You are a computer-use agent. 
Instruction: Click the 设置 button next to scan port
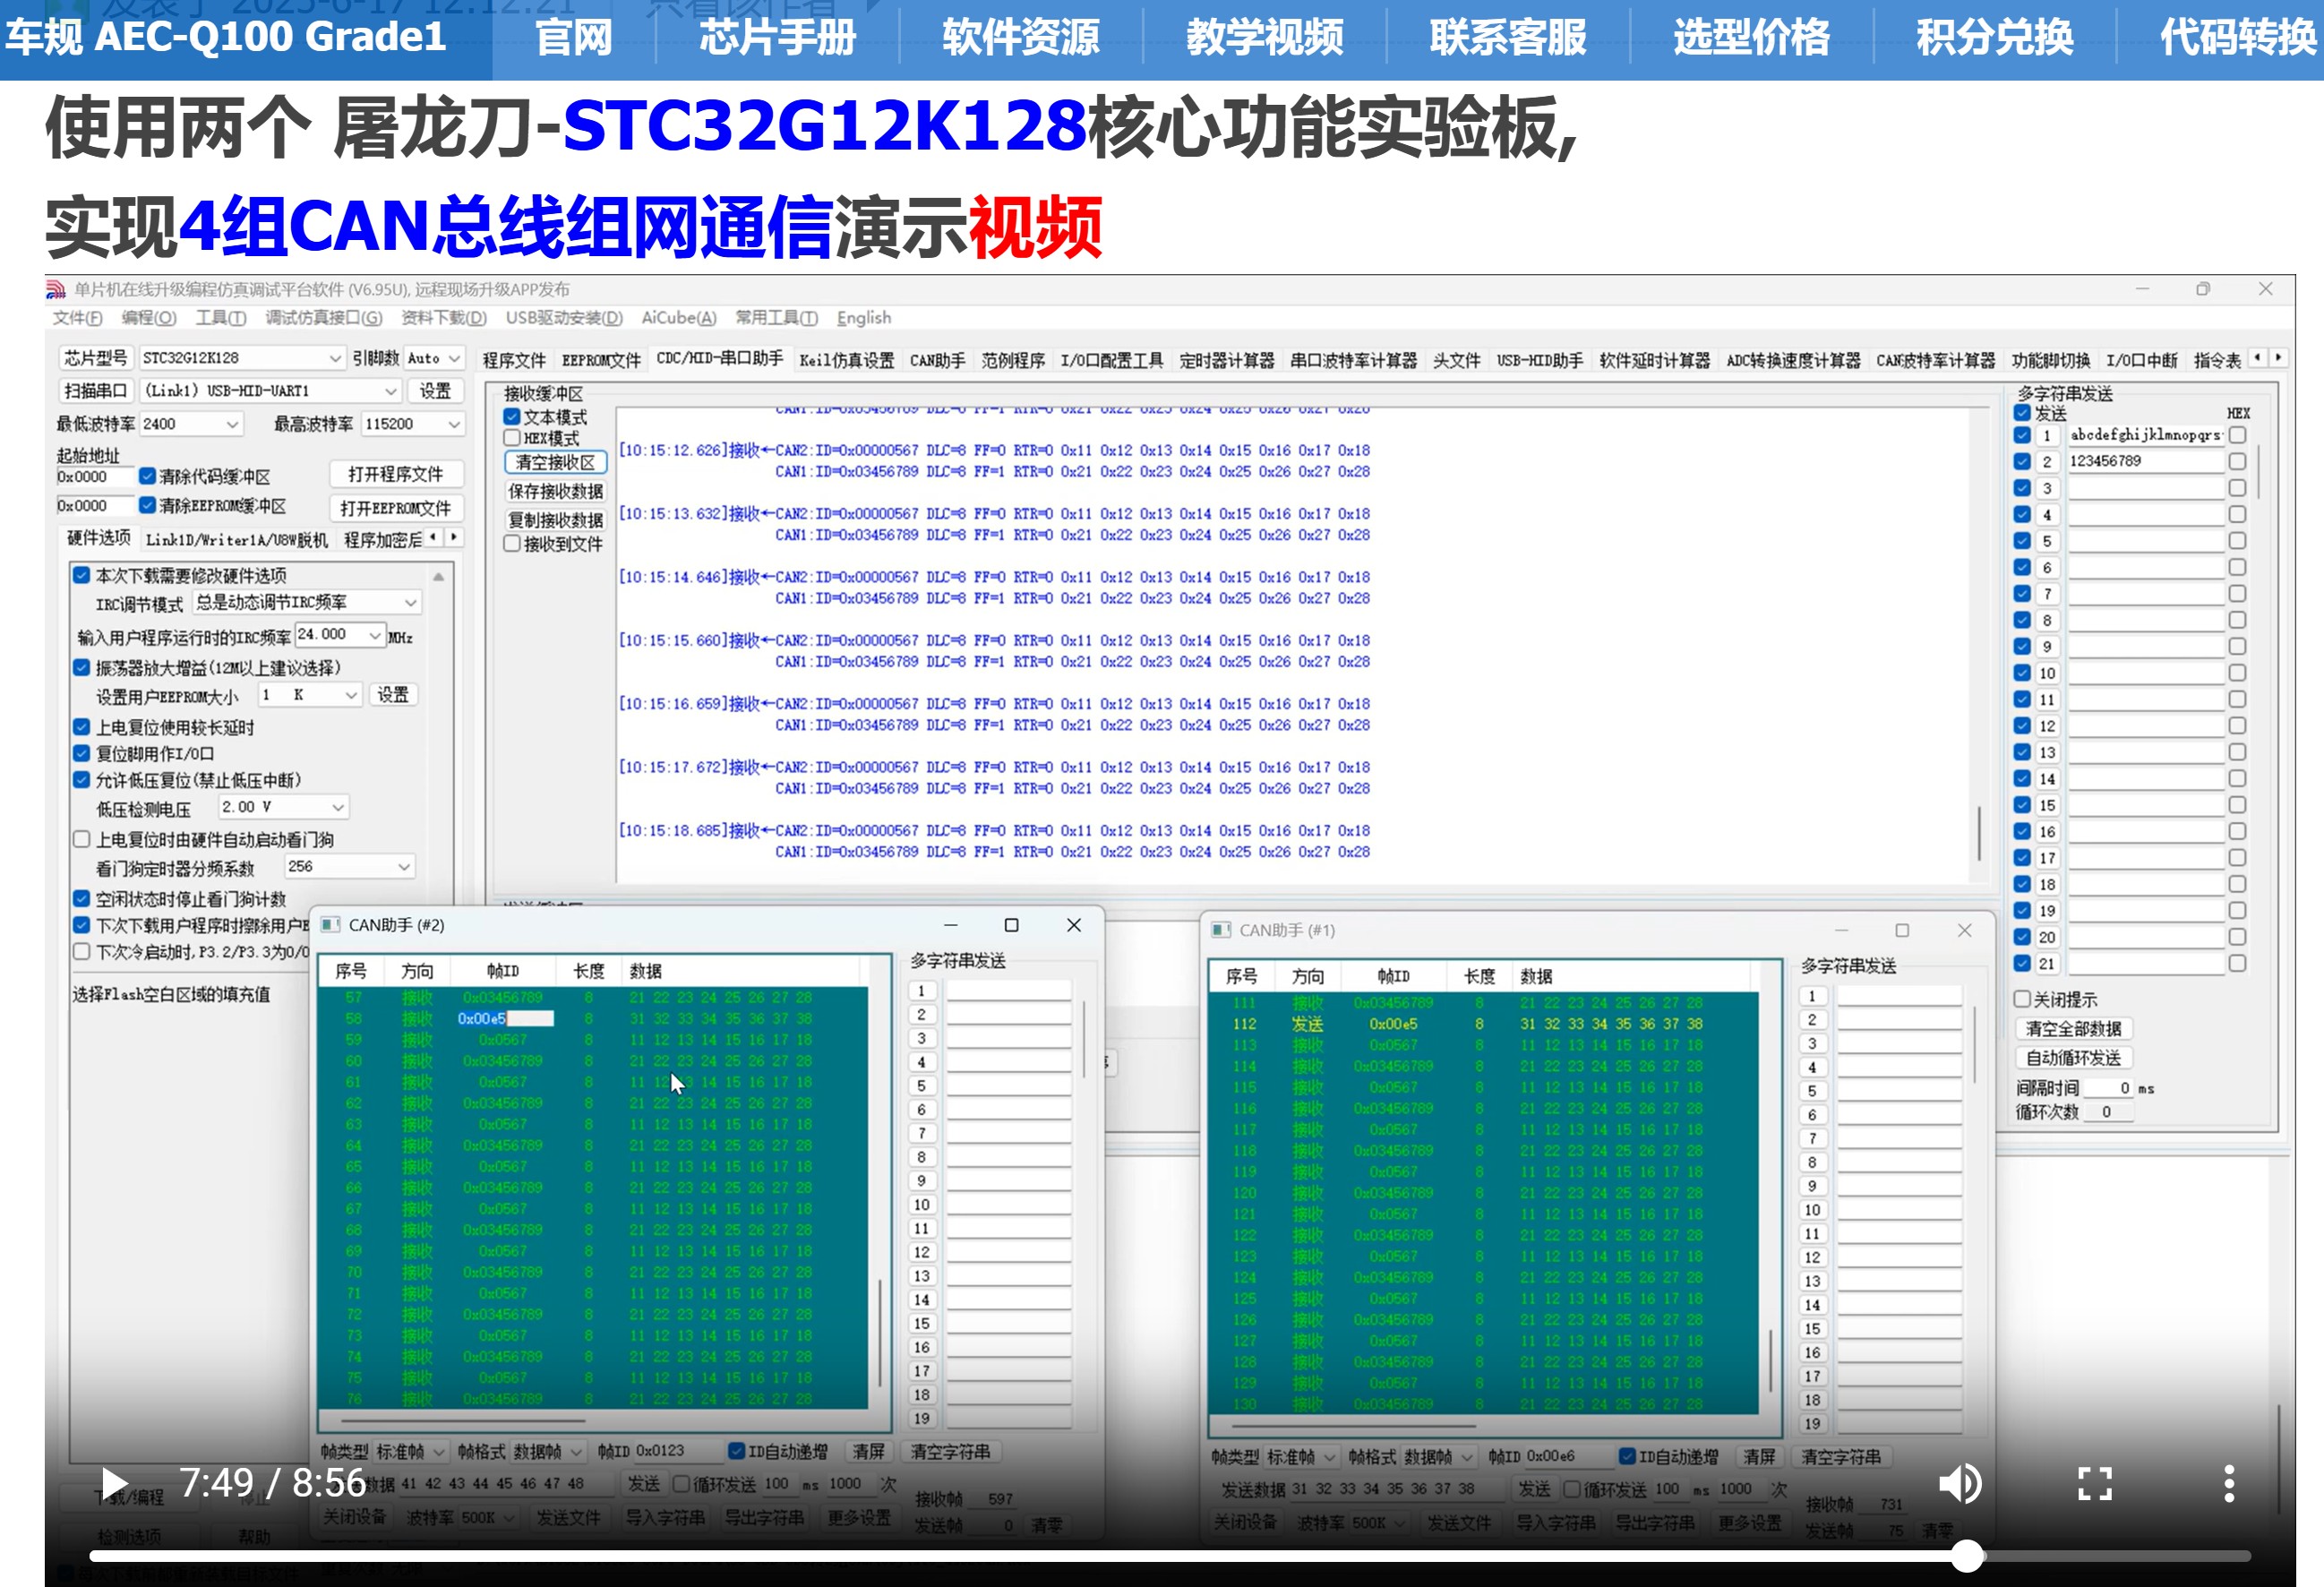pos(435,391)
